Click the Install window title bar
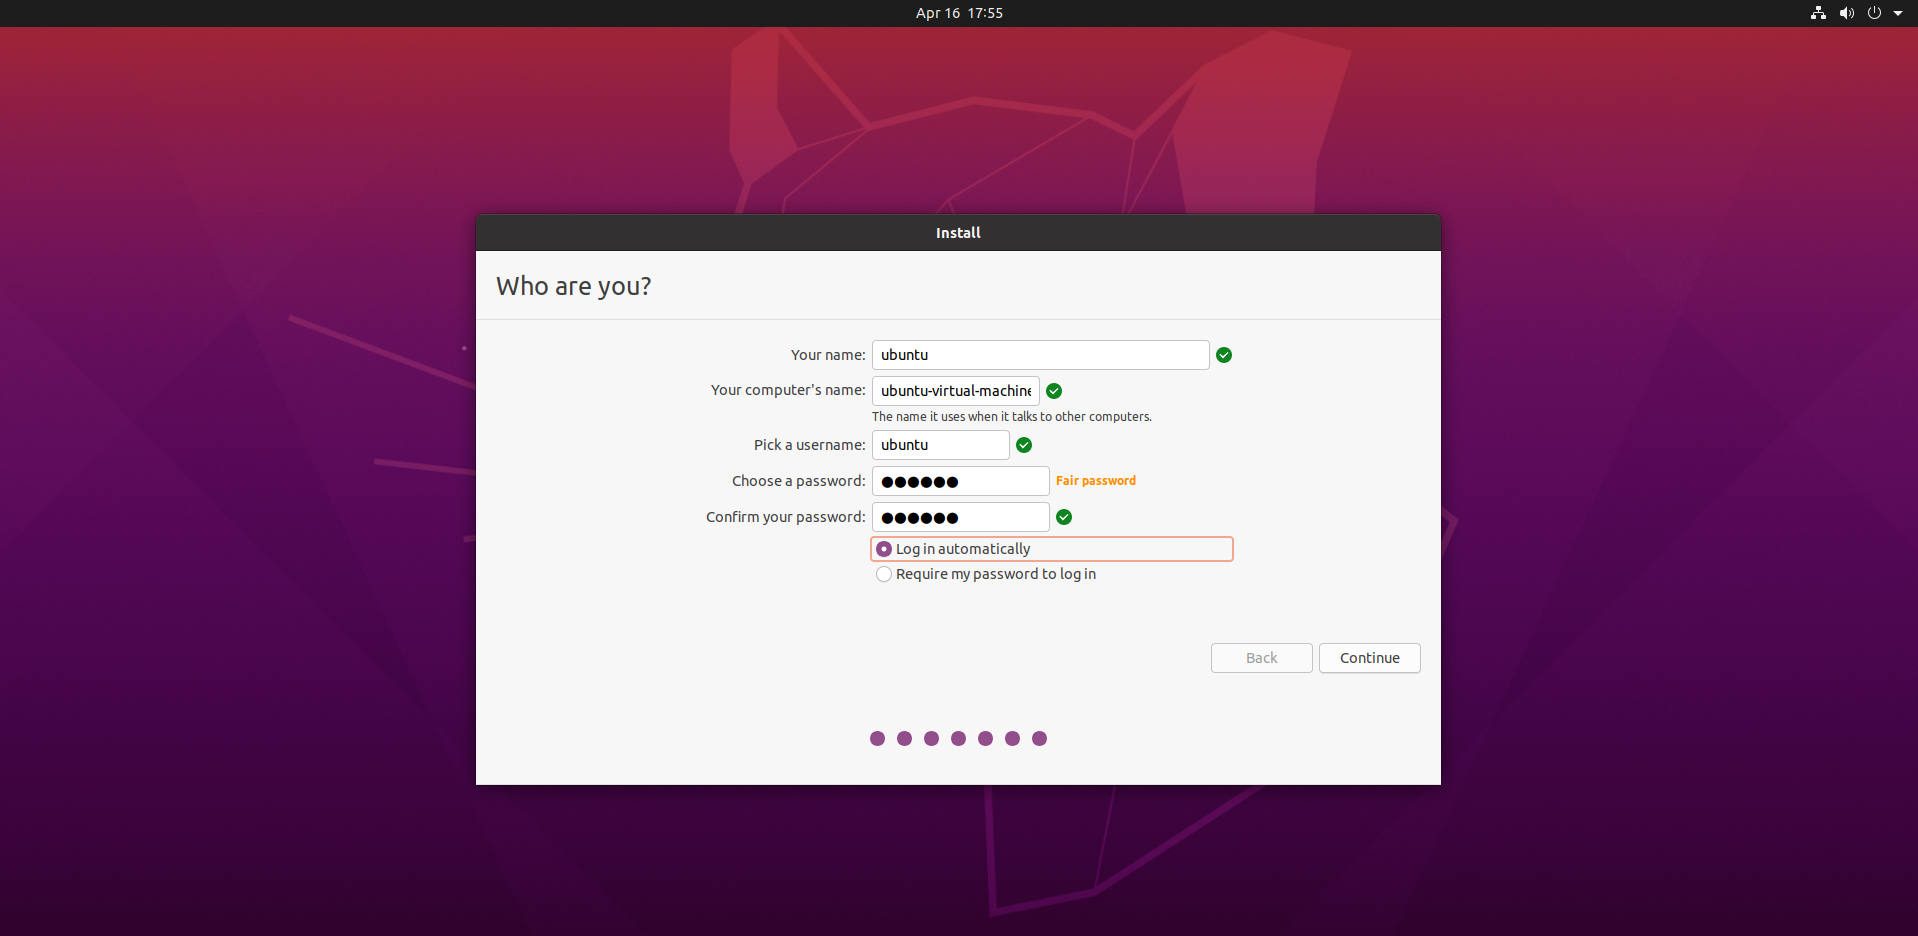 (x=958, y=232)
